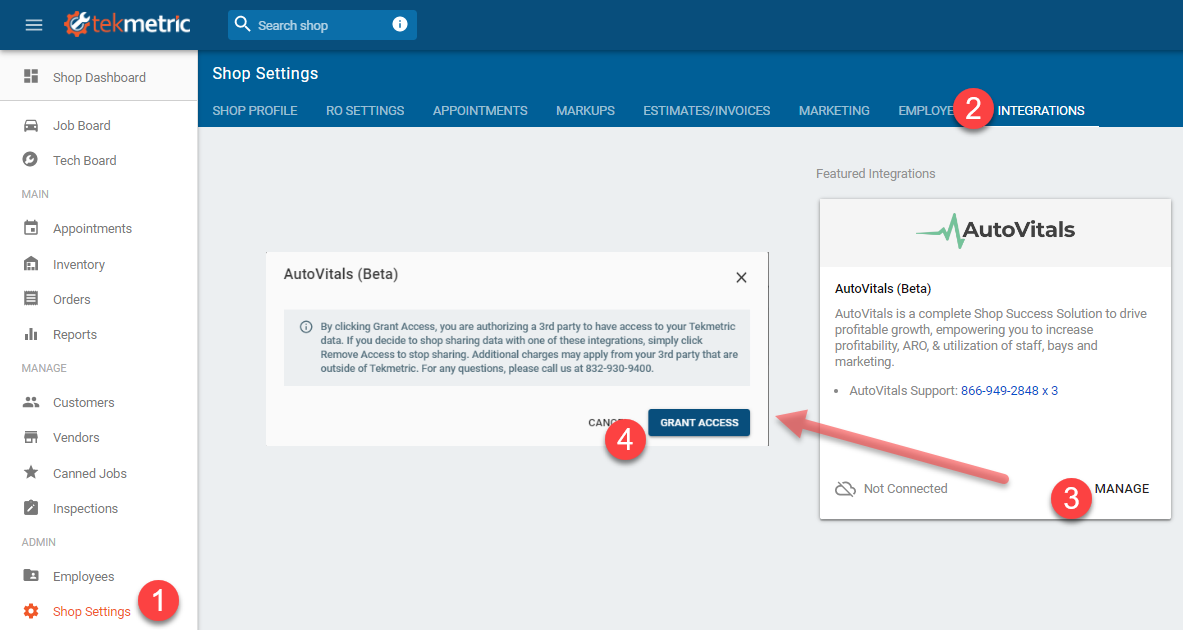The width and height of the screenshot is (1183, 630).
Task: Click the Inventory warehouse icon
Action: tap(31, 263)
